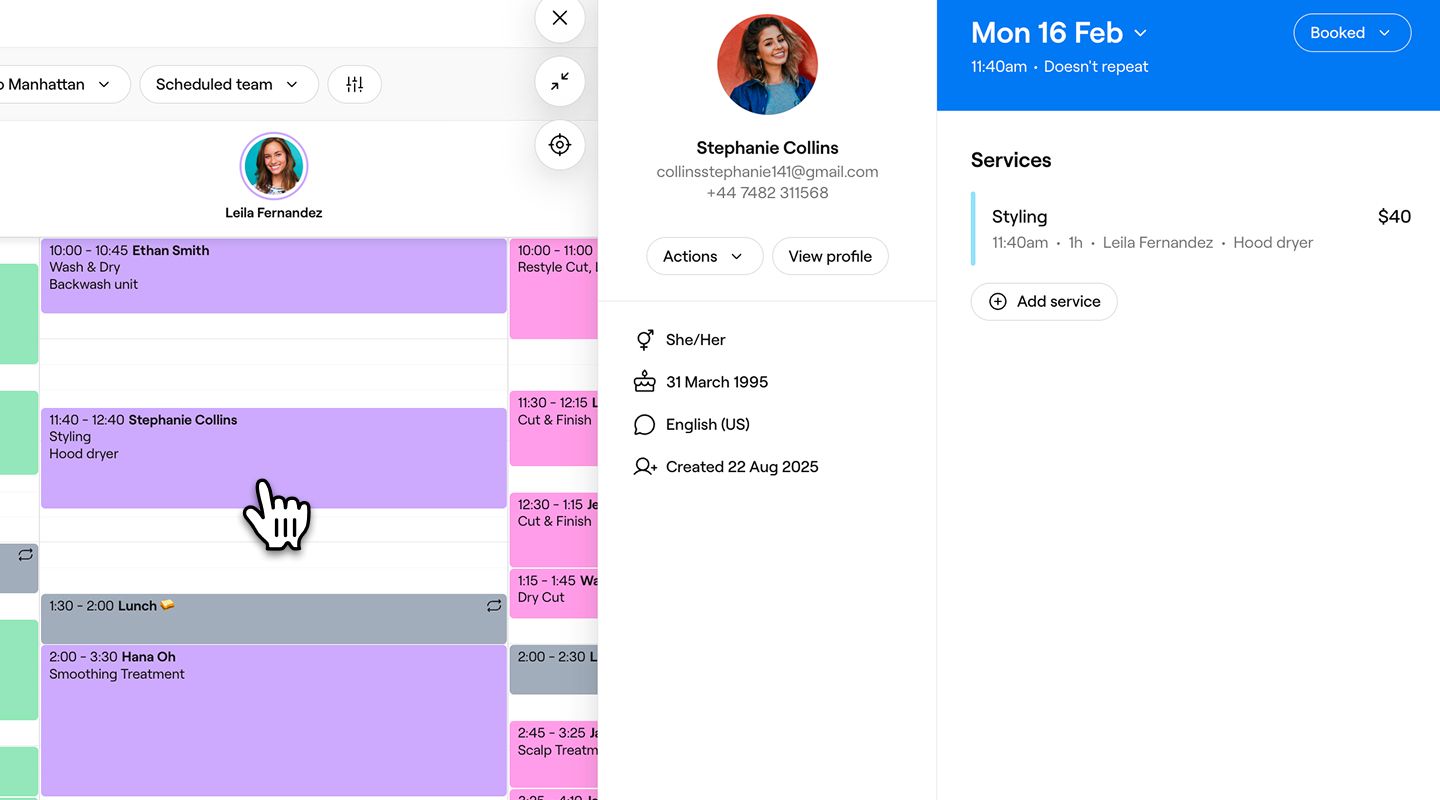1440x800 pixels.
Task: Click the crosshair locate icon
Action: pyautogui.click(x=560, y=145)
